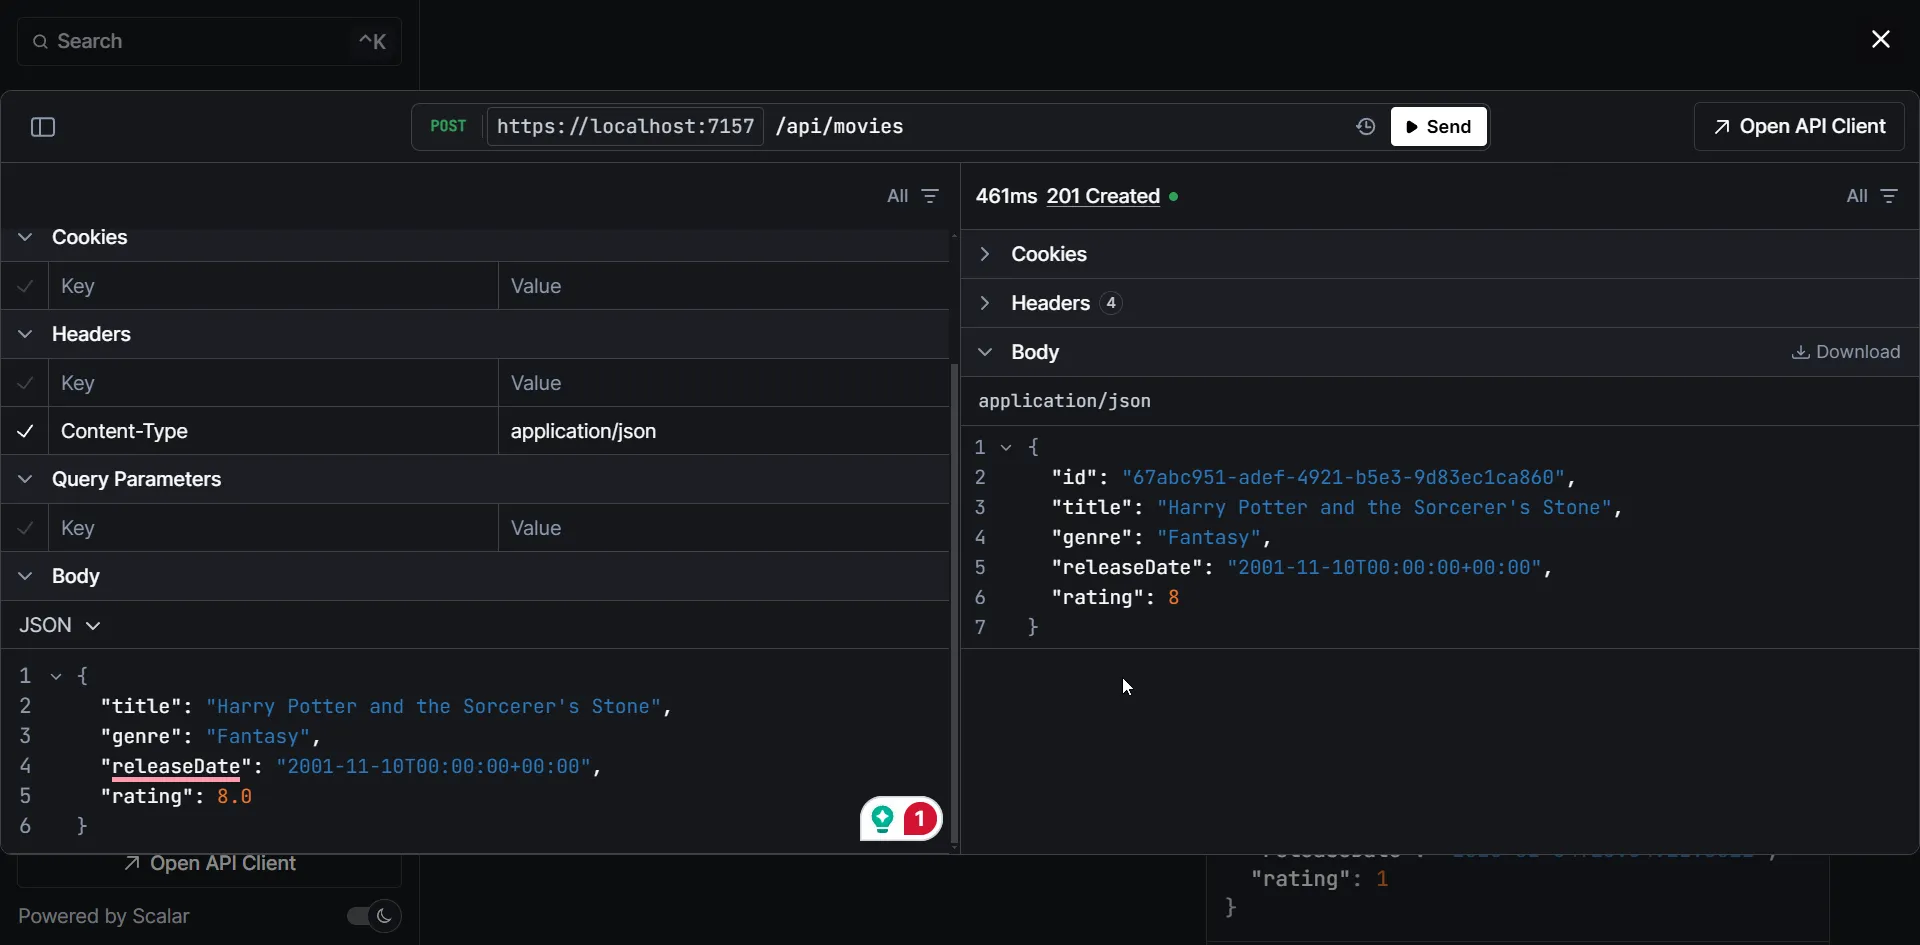The height and width of the screenshot is (945, 1920).
Task: Click the search magnifier icon
Action: (x=40, y=41)
